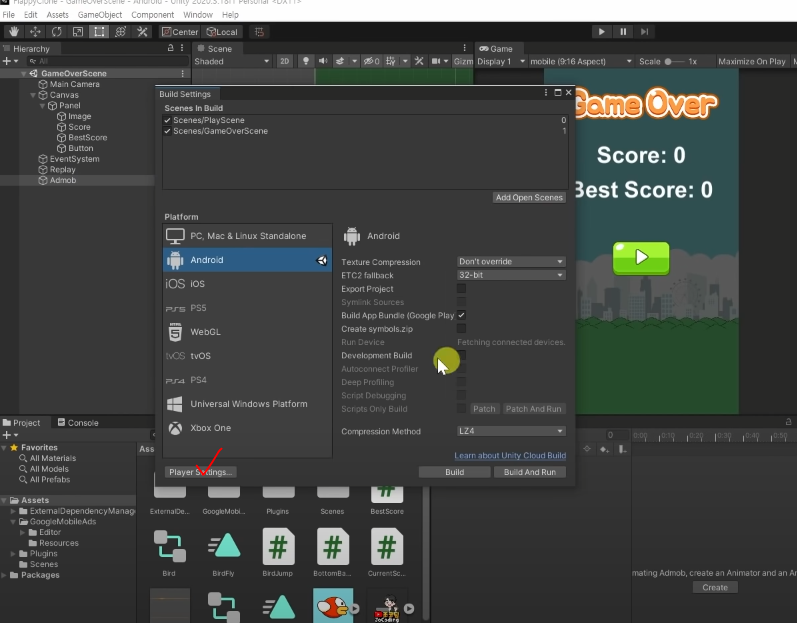Select the Transform tool
The image size is (797, 623).
click(x=120, y=32)
